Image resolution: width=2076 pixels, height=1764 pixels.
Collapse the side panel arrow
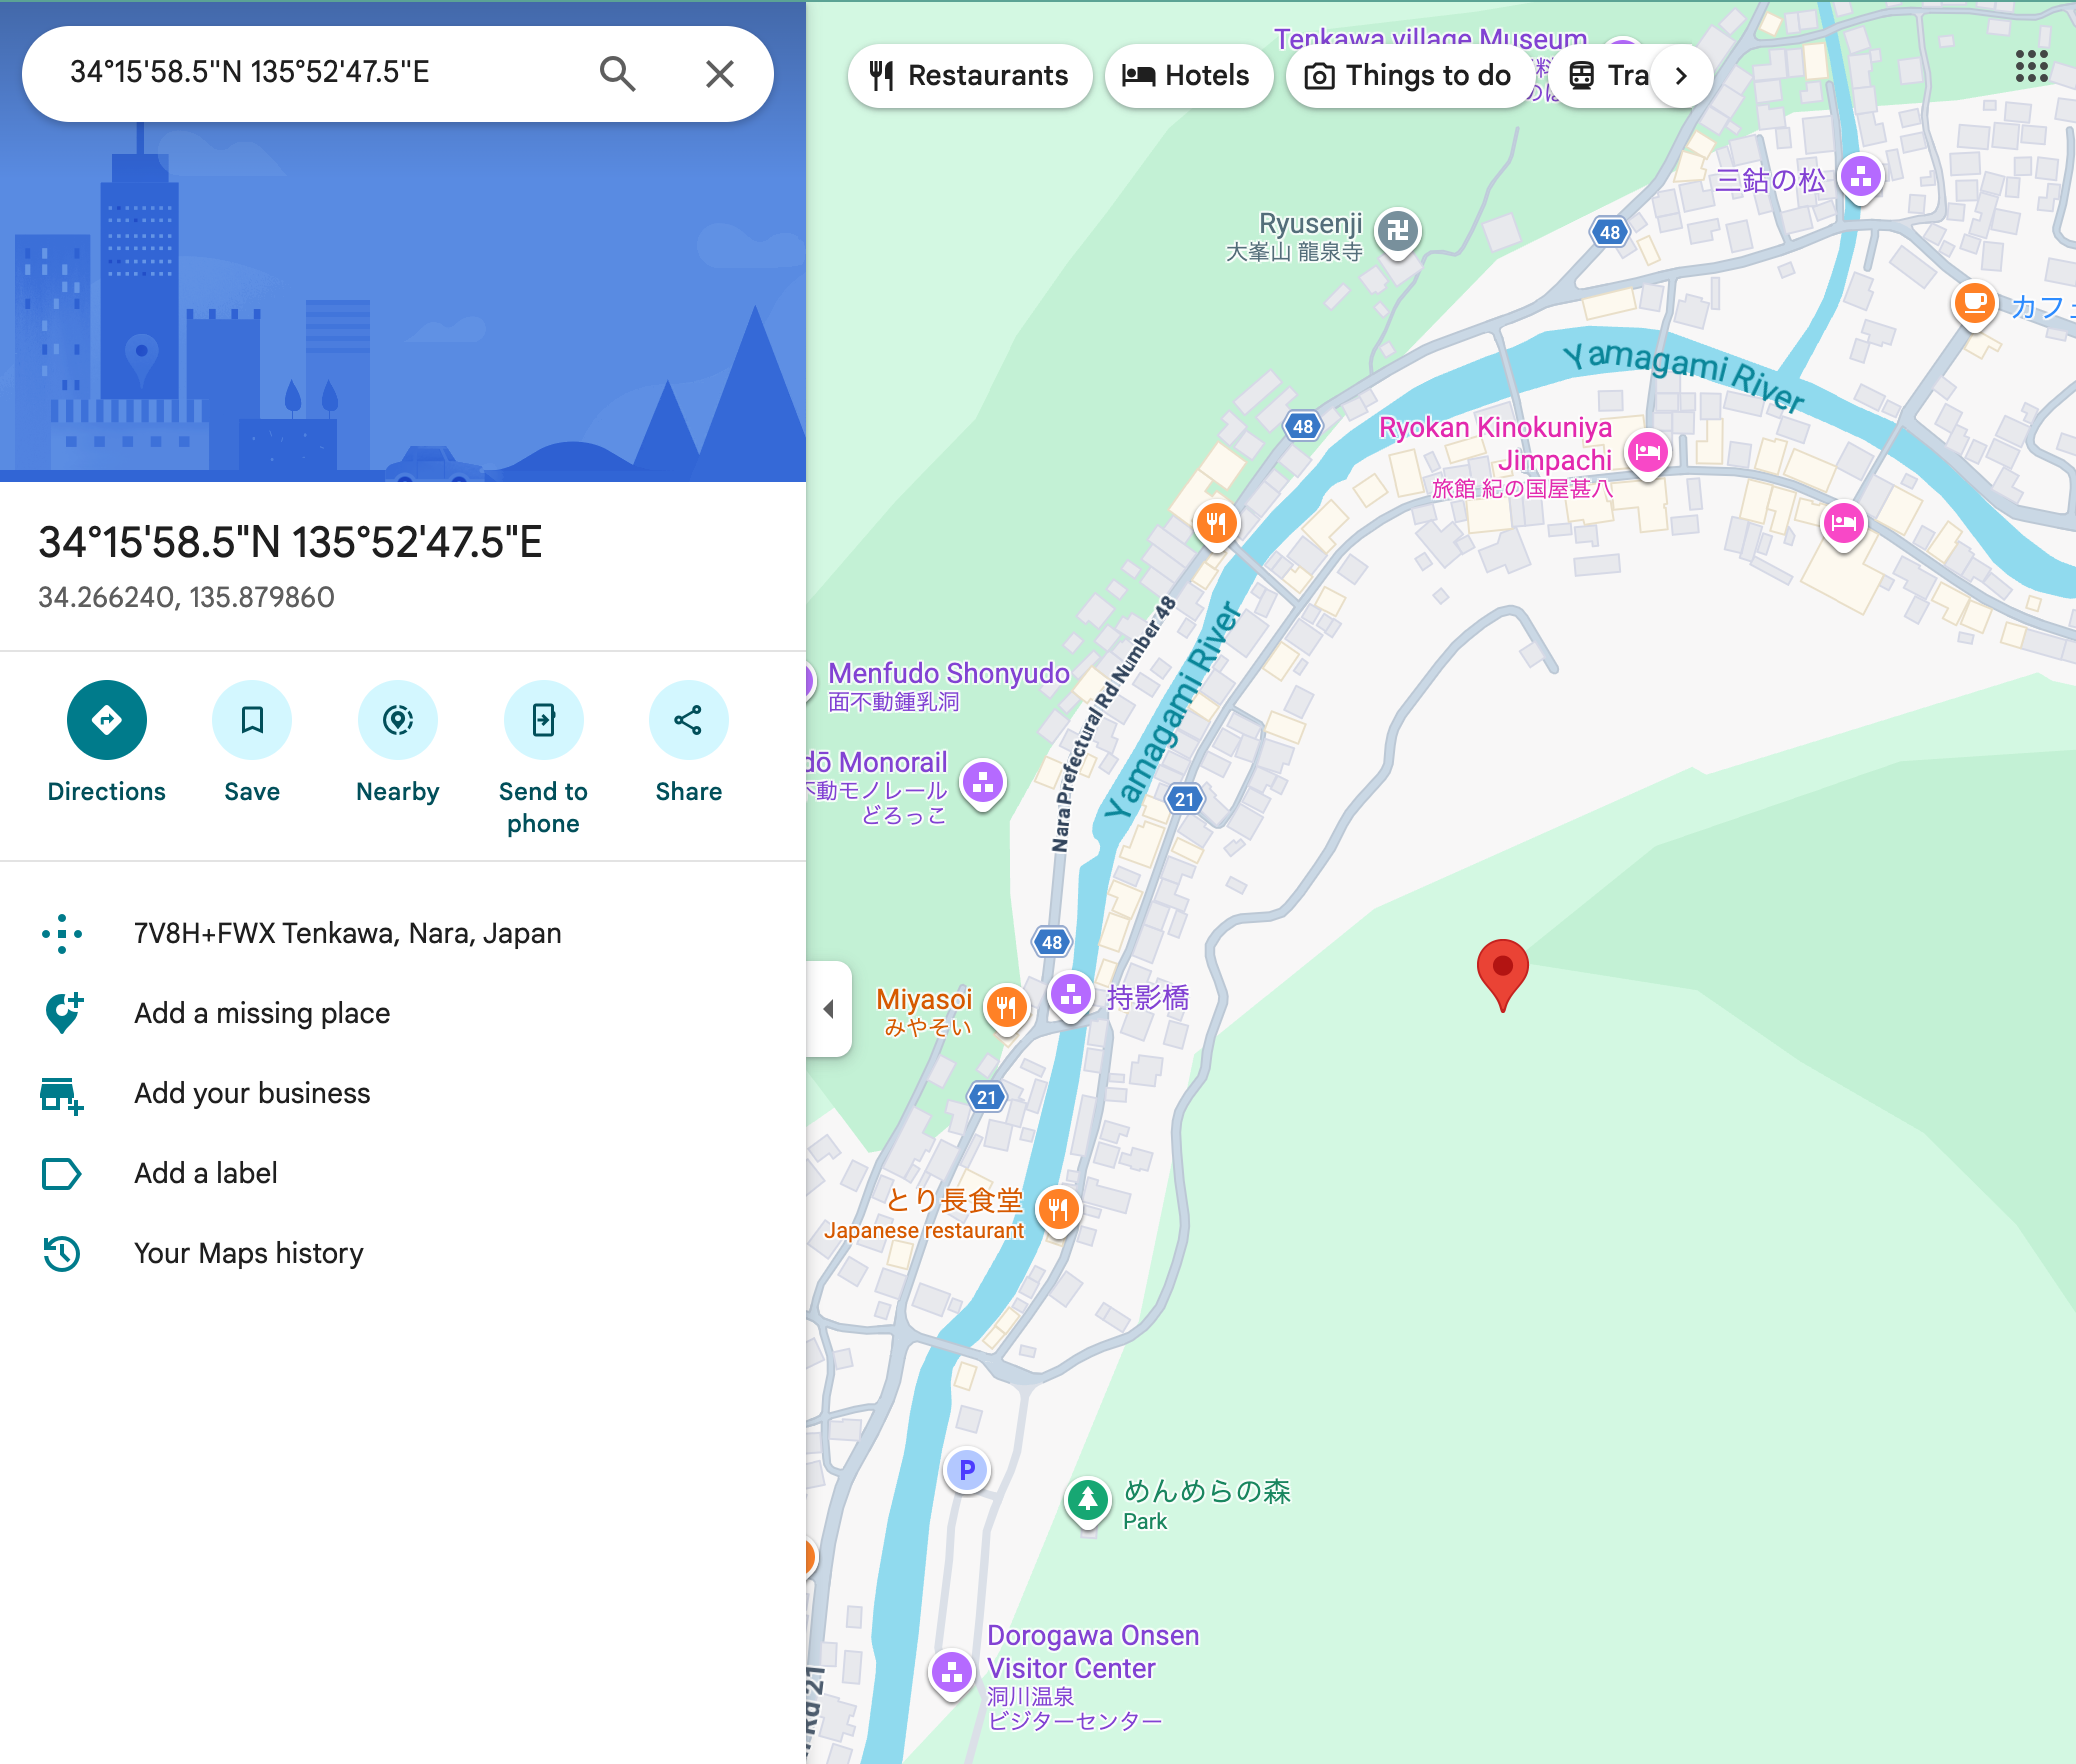tap(829, 1009)
